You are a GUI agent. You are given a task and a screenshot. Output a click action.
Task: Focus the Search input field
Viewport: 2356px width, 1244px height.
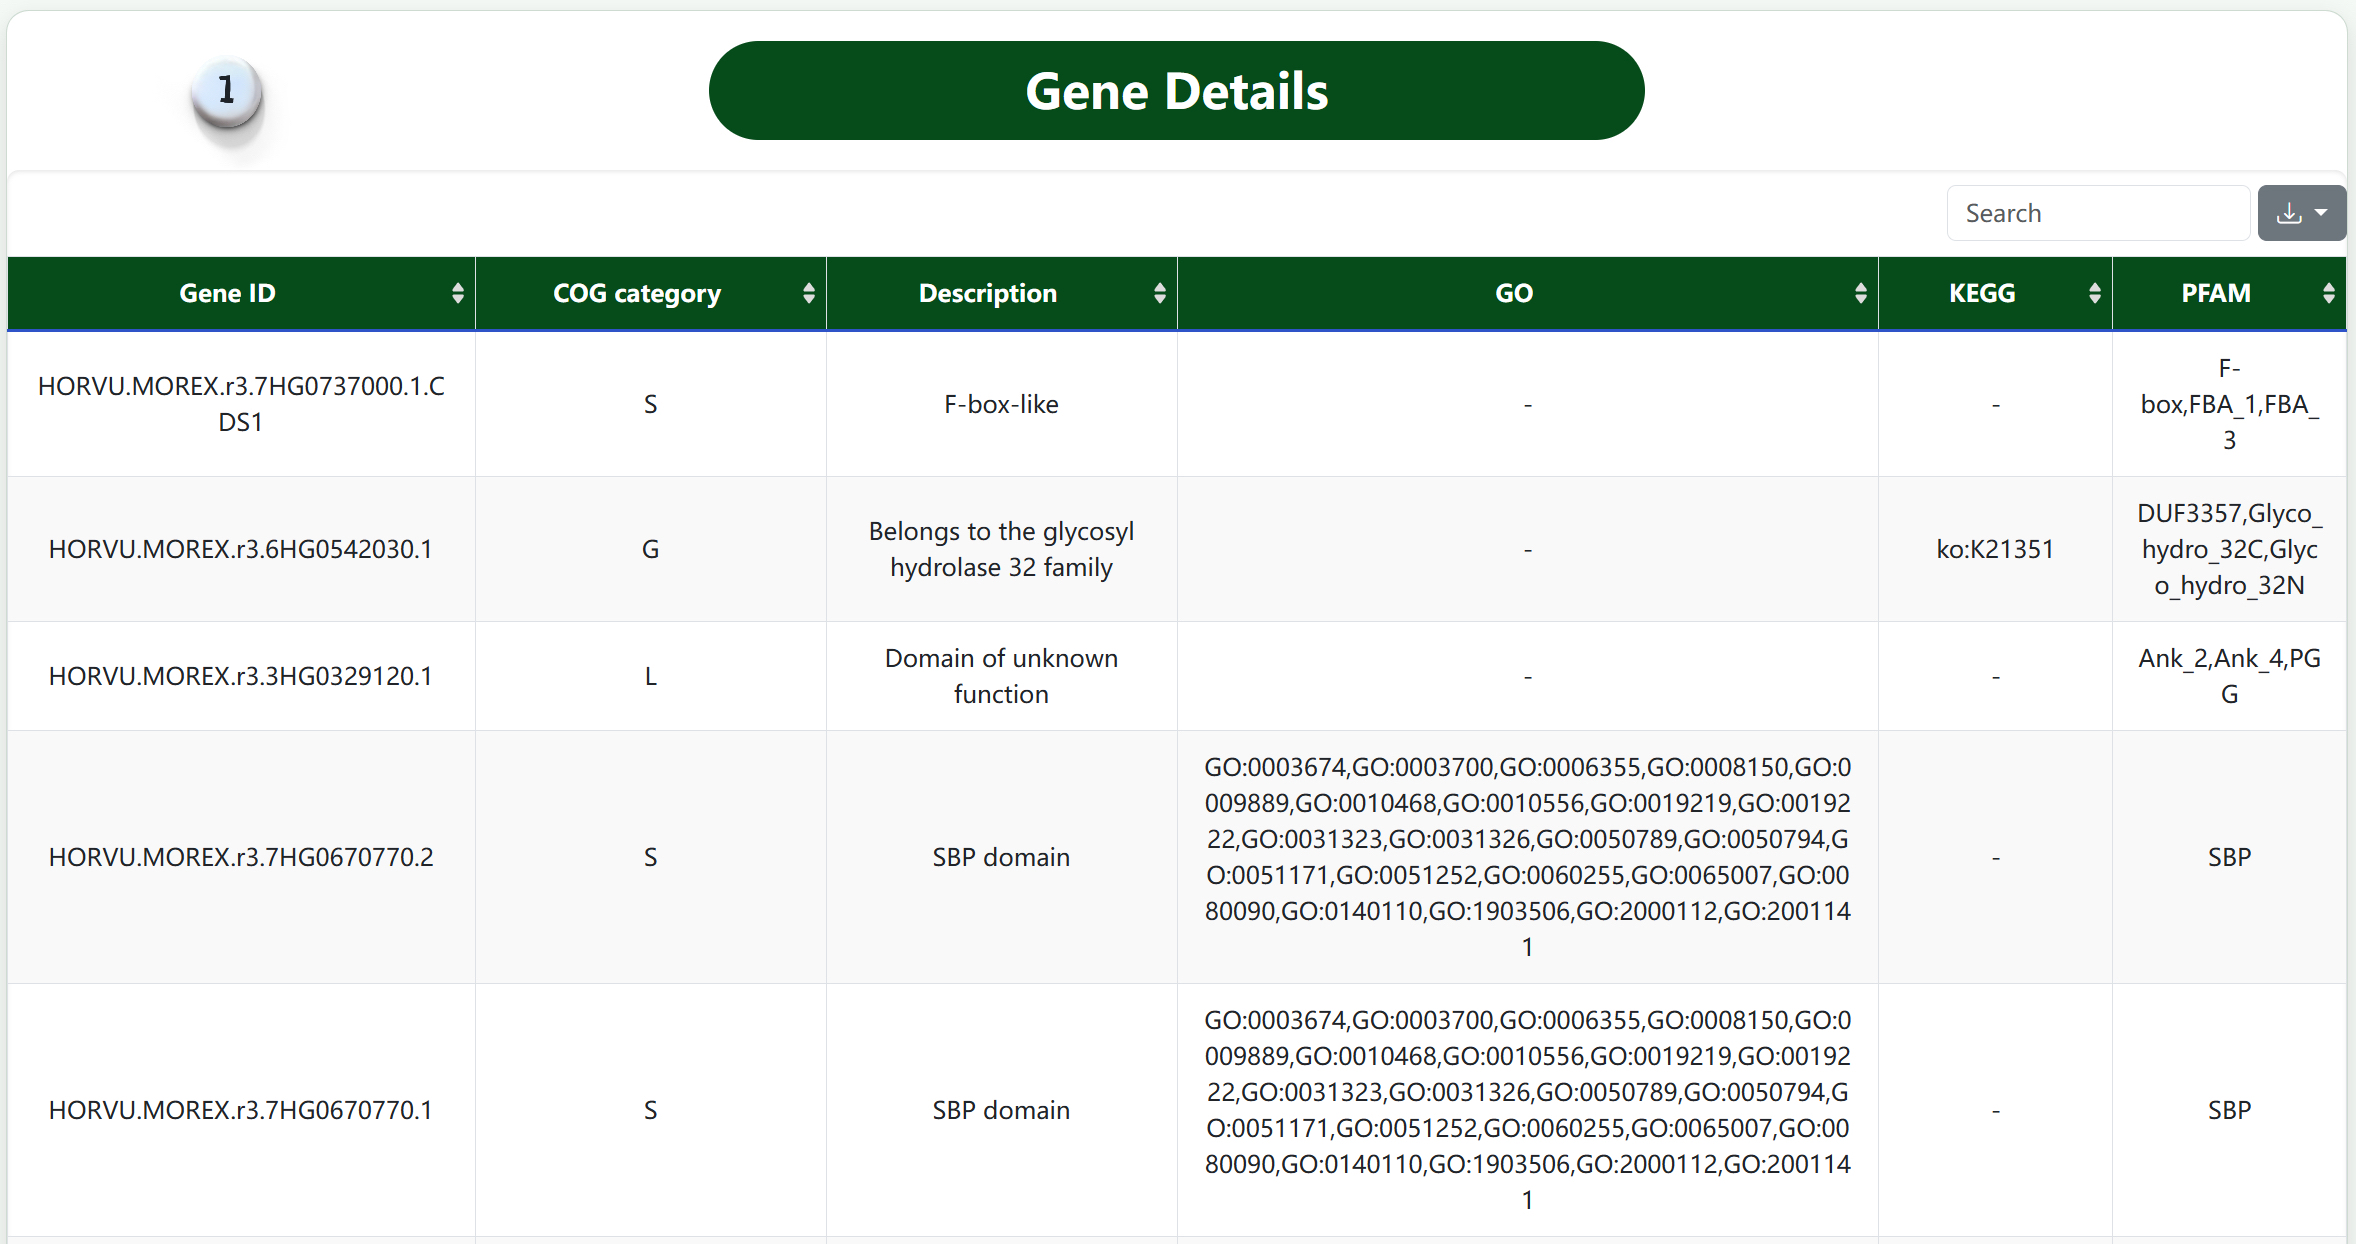pyautogui.click(x=2098, y=213)
